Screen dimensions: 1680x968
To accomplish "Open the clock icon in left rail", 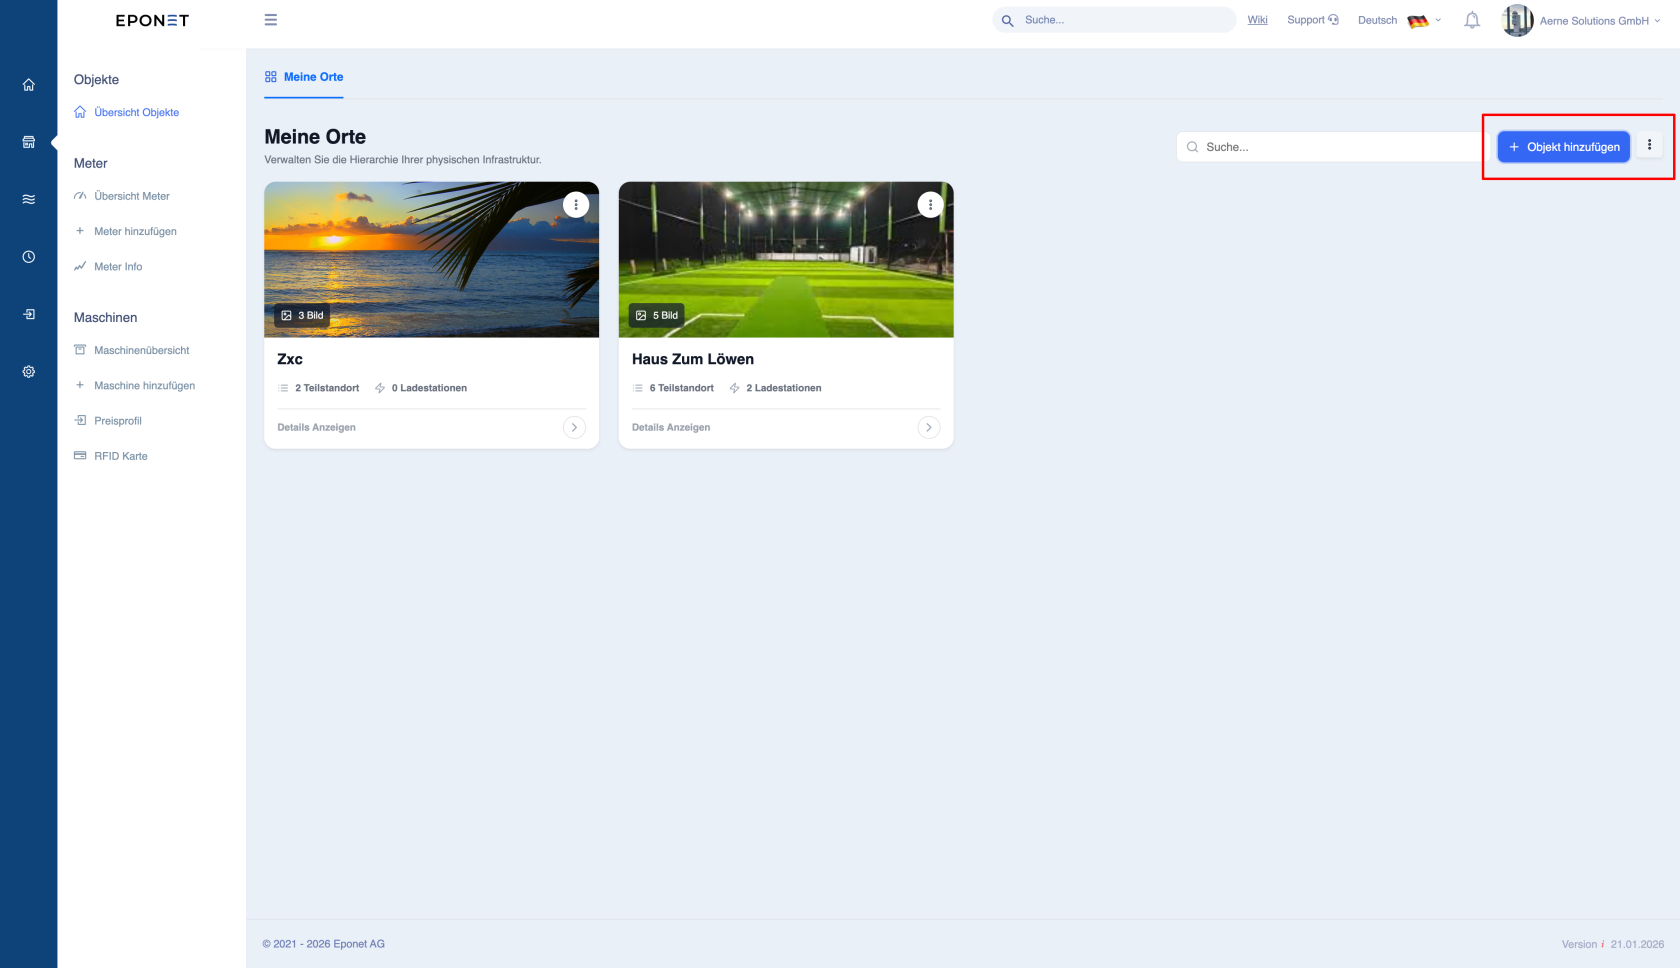I will pos(29,257).
